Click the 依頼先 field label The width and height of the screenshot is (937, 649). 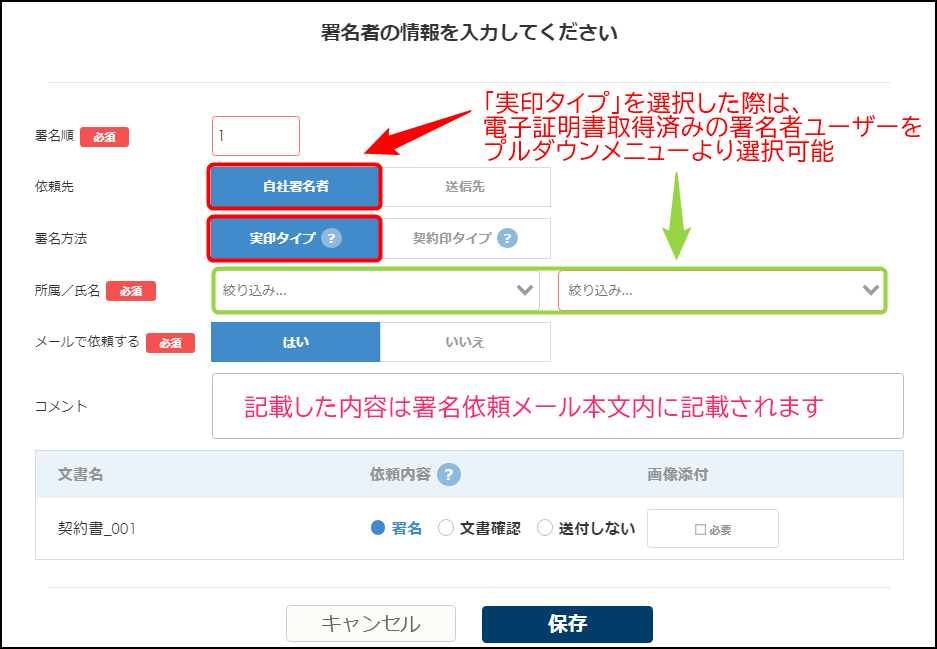tap(54, 186)
